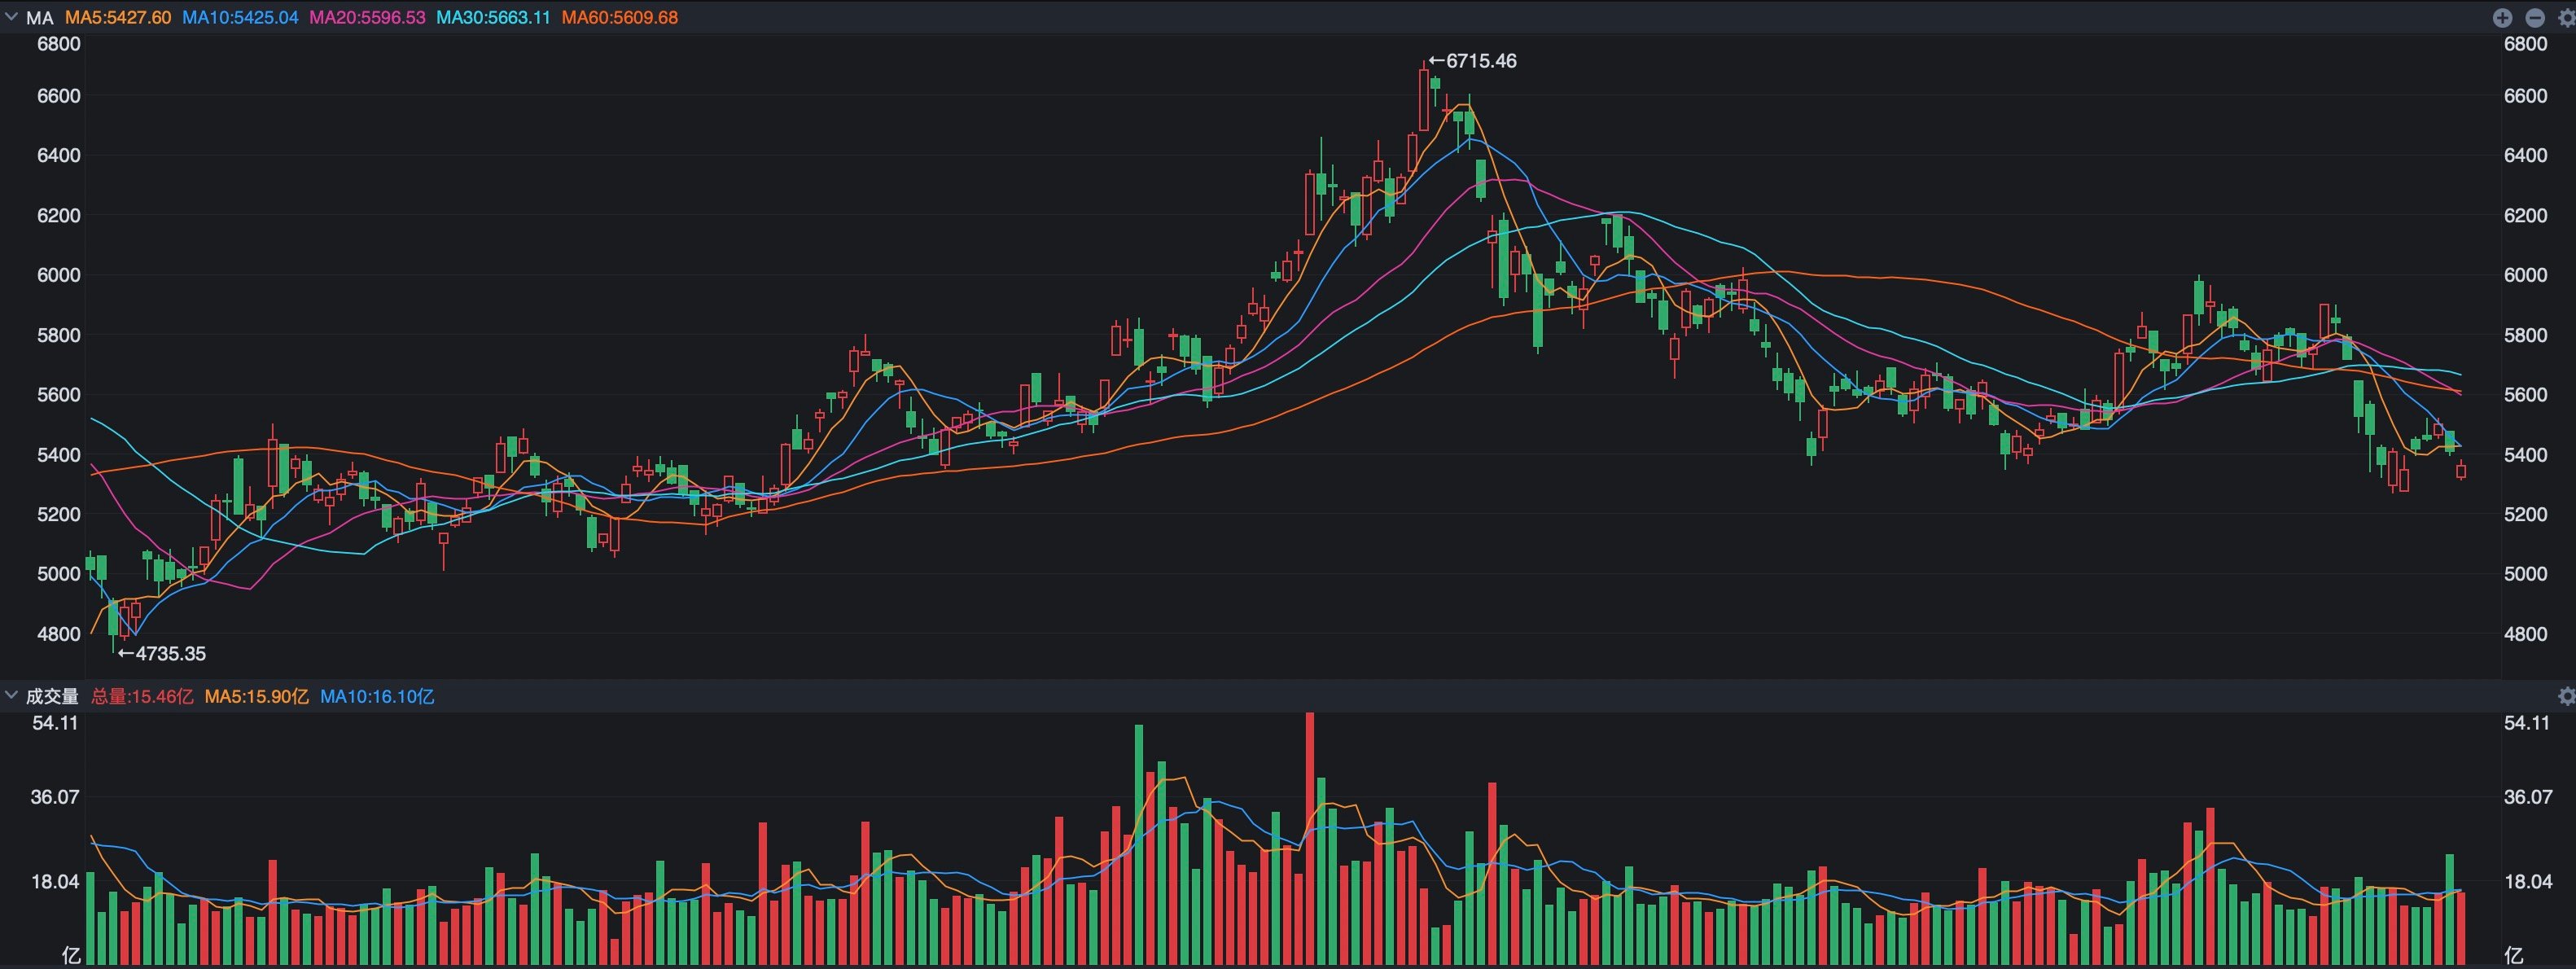Click the 4735.35 low price marker
This screenshot has height=969, width=2576.
pyautogui.click(x=162, y=654)
